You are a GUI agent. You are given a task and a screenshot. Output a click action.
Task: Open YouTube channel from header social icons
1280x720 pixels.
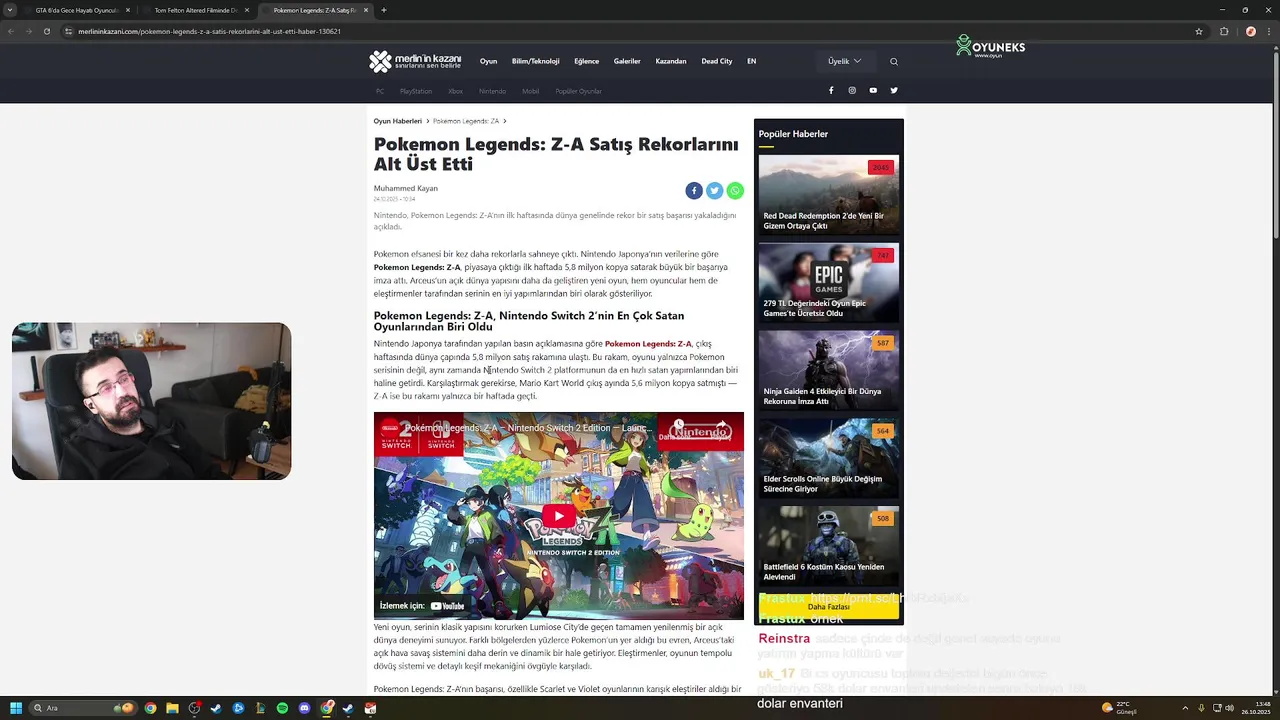[873, 91]
